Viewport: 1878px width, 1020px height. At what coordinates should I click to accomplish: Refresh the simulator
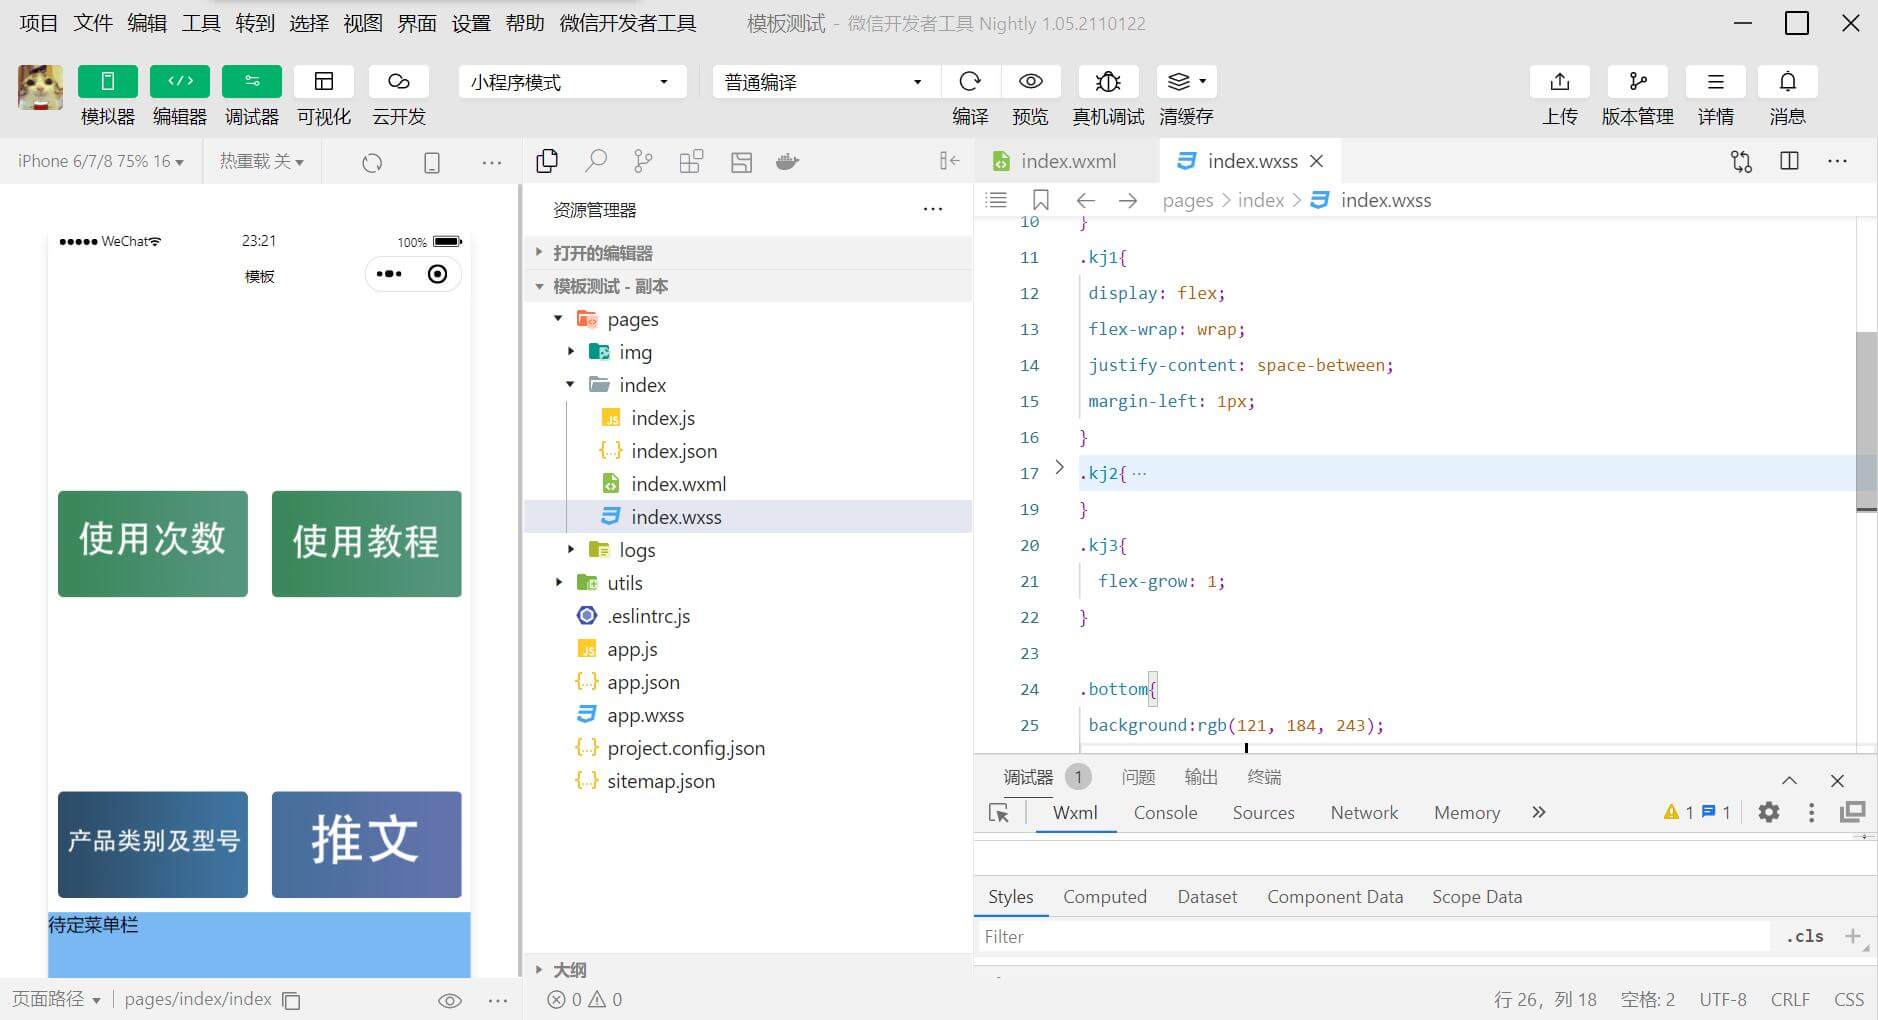[x=372, y=162]
